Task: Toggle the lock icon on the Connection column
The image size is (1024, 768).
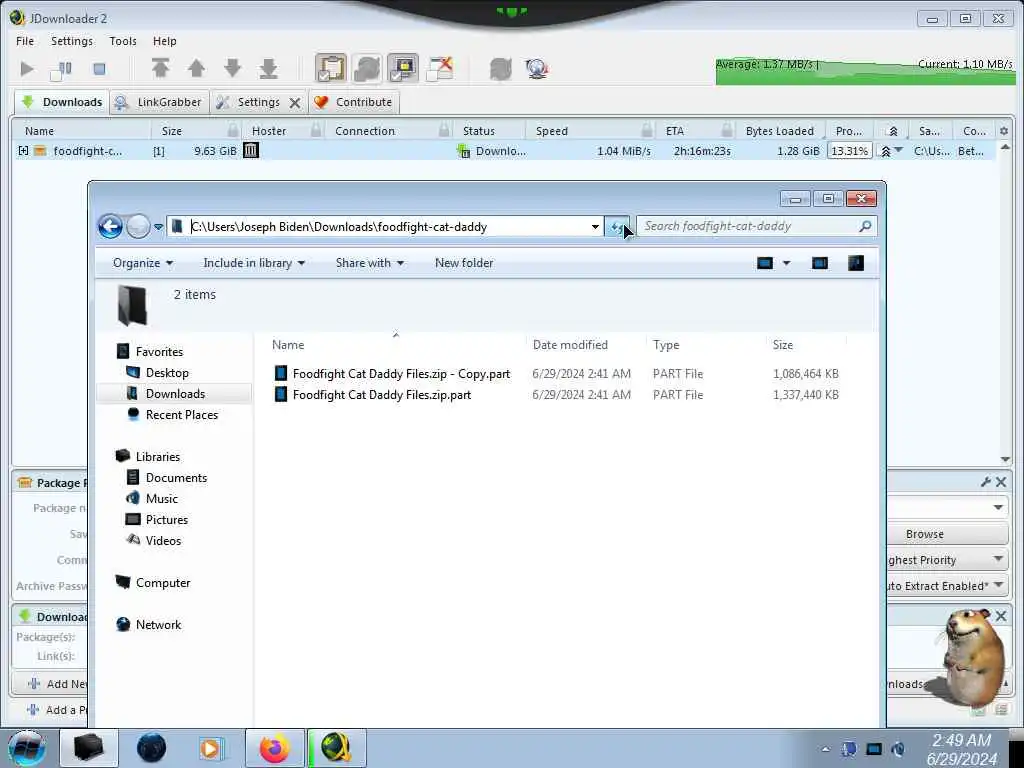Action: (x=444, y=129)
